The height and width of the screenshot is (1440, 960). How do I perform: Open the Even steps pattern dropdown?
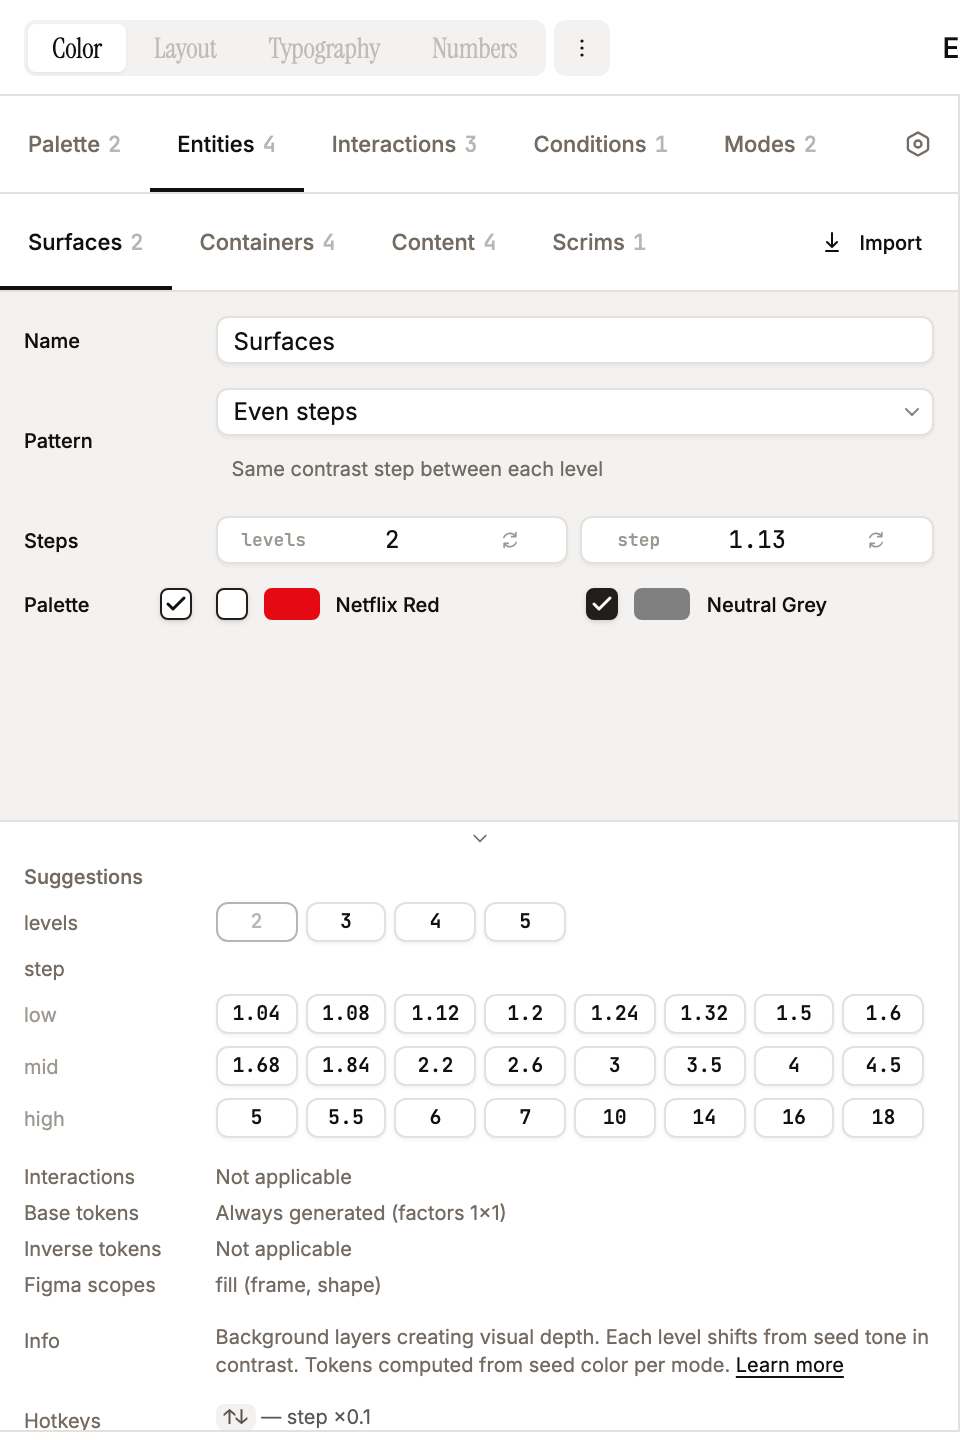point(575,412)
